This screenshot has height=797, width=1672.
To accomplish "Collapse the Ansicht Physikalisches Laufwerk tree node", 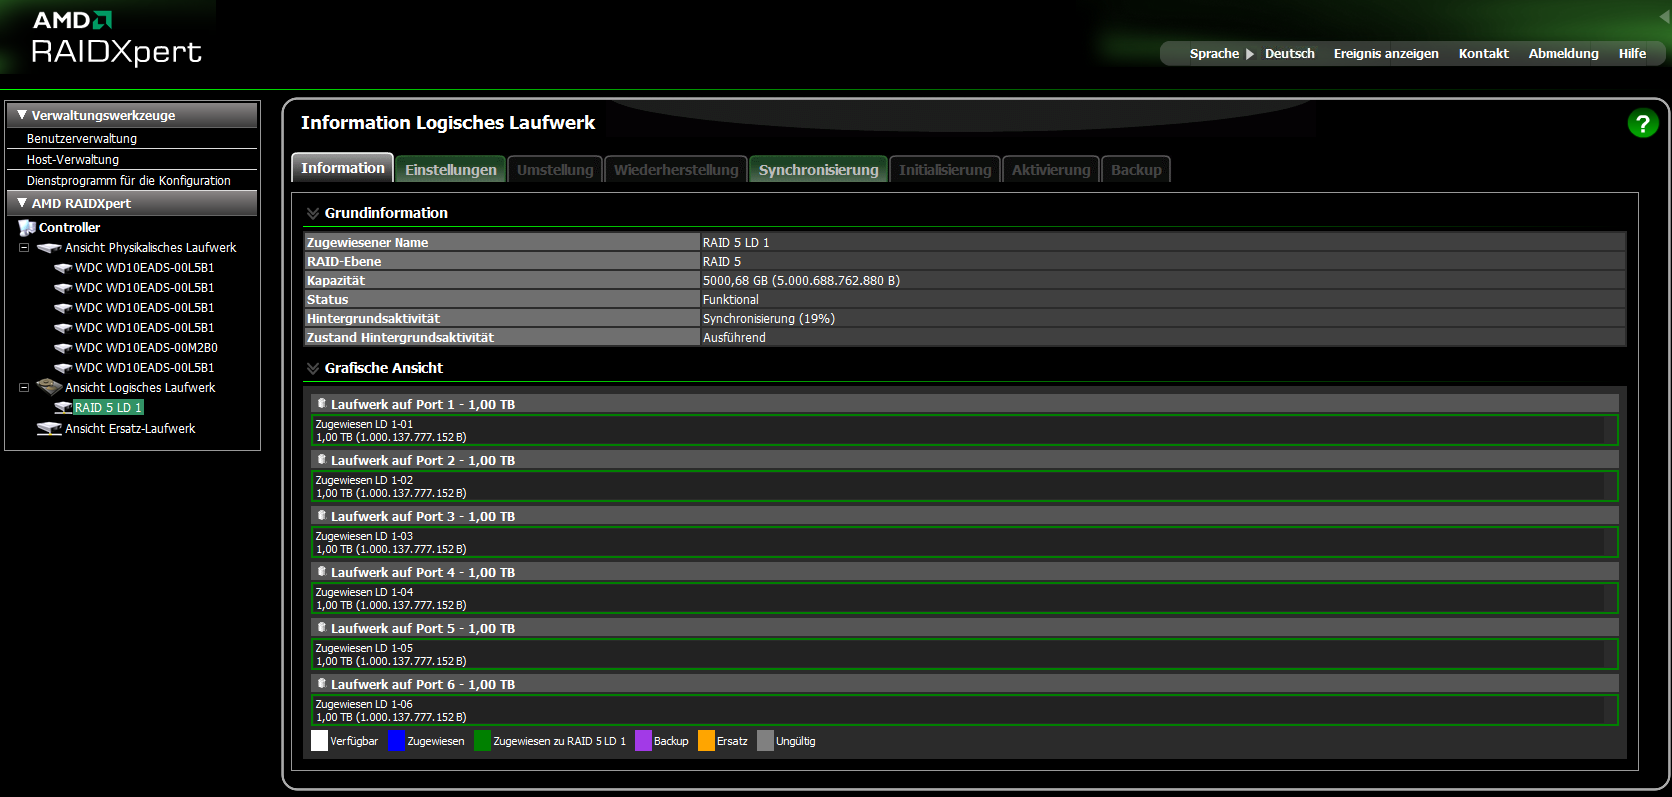I will click(x=24, y=248).
